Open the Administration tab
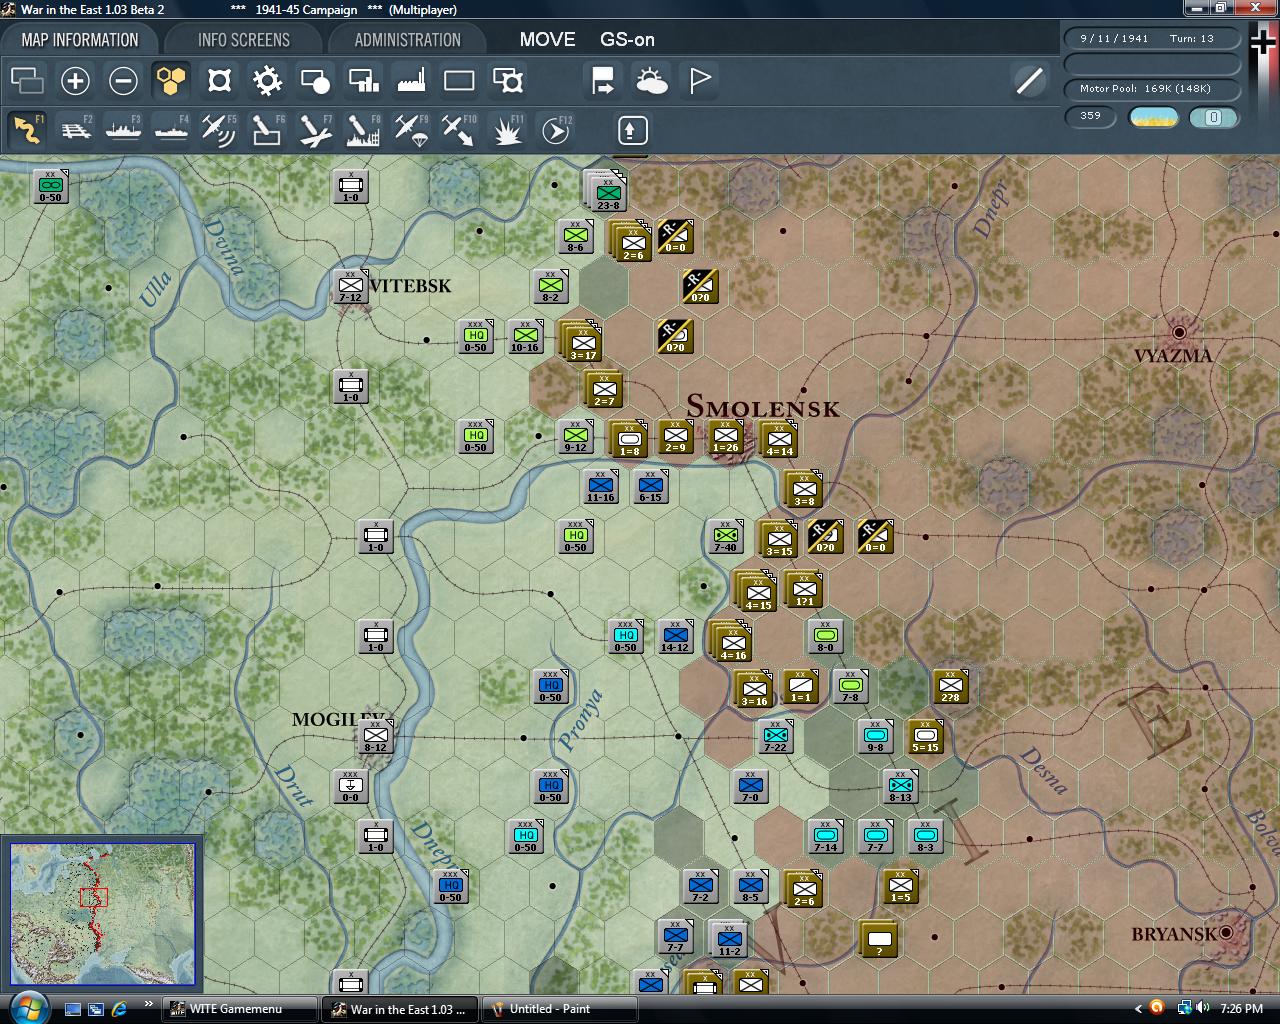1280x1024 pixels. pyautogui.click(x=407, y=40)
